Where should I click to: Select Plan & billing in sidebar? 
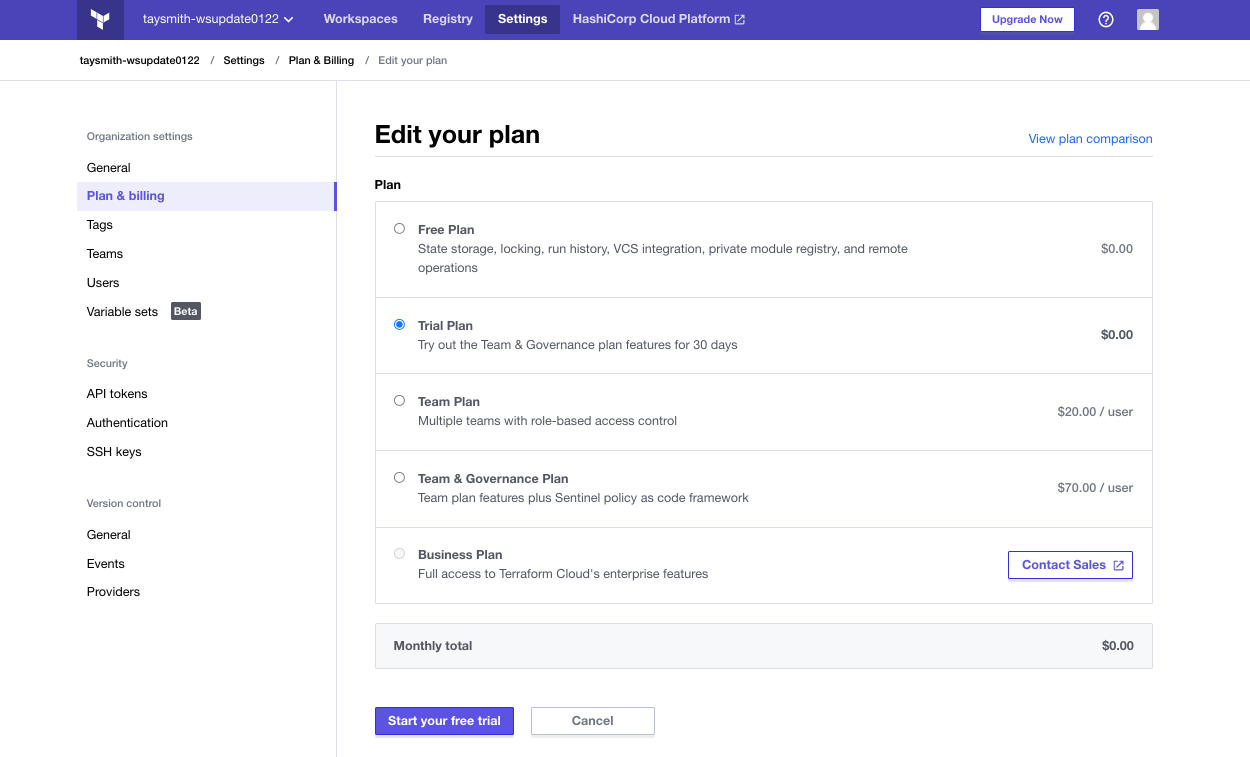[206, 196]
